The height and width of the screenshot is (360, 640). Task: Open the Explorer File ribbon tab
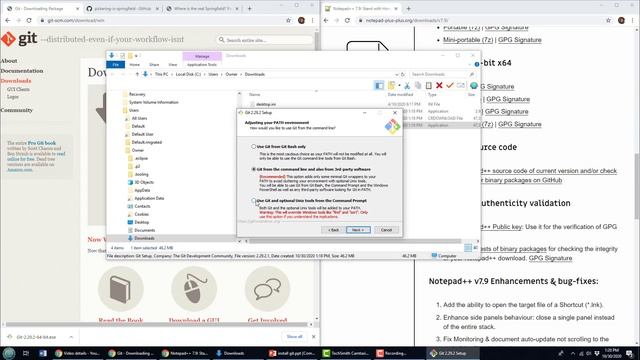tap(116, 64)
